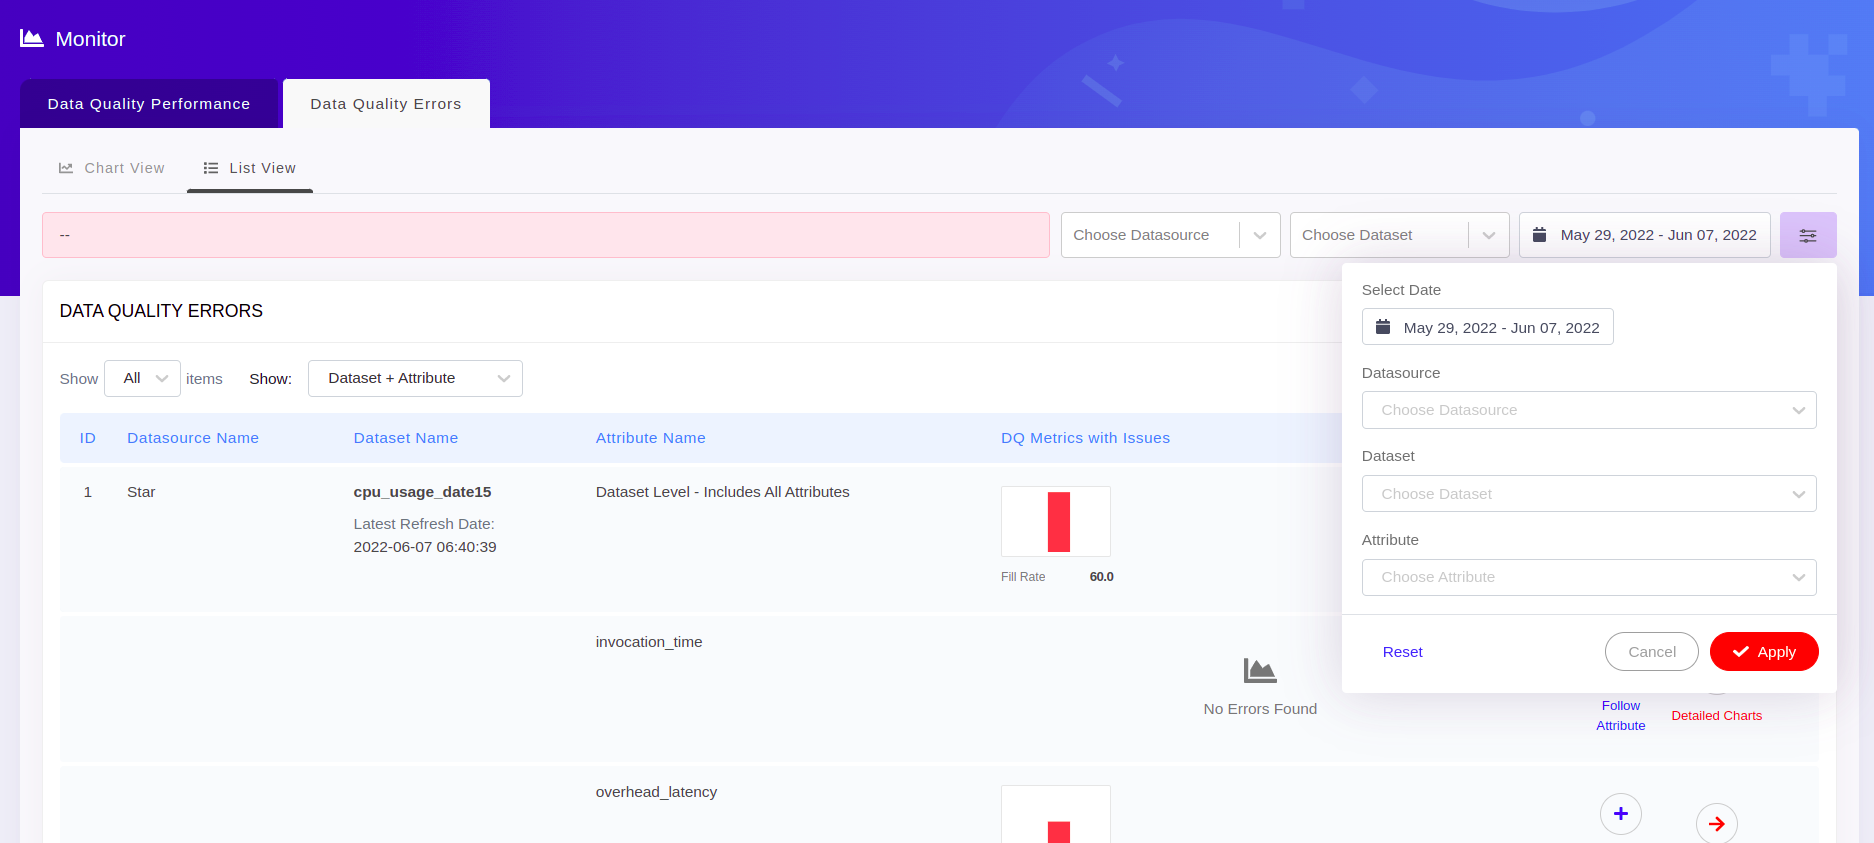This screenshot has width=1874, height=843.
Task: Click the Reset link
Action: [1402, 652]
